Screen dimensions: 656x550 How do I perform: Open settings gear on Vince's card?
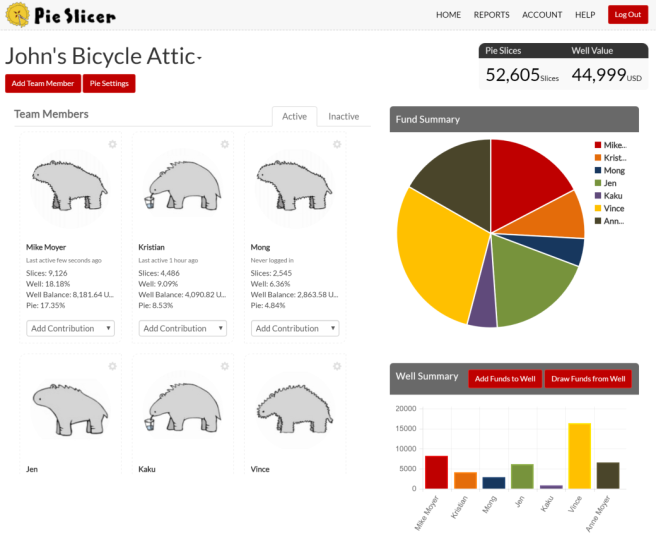336,366
